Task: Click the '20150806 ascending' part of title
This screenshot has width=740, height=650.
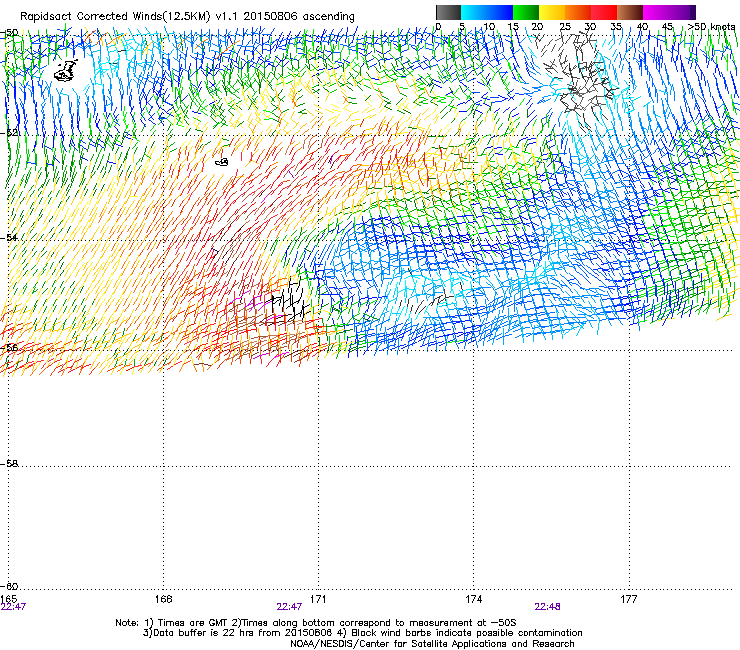Action: (299, 17)
